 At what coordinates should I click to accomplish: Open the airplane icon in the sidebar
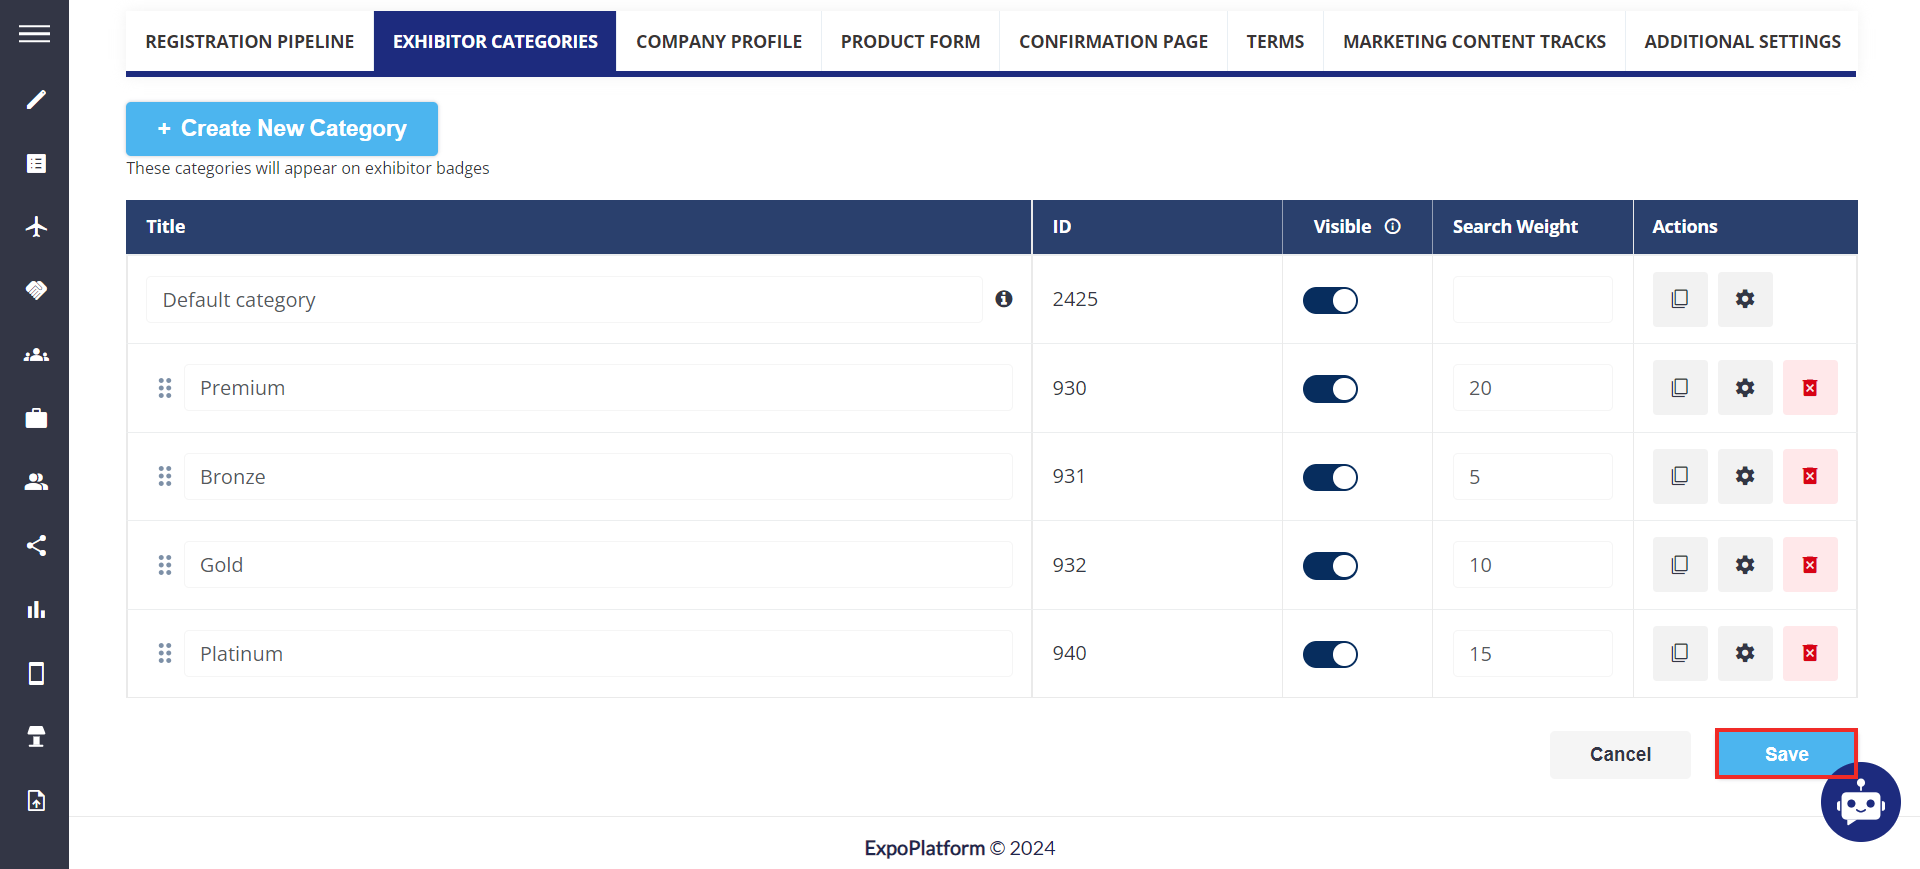coord(36,227)
